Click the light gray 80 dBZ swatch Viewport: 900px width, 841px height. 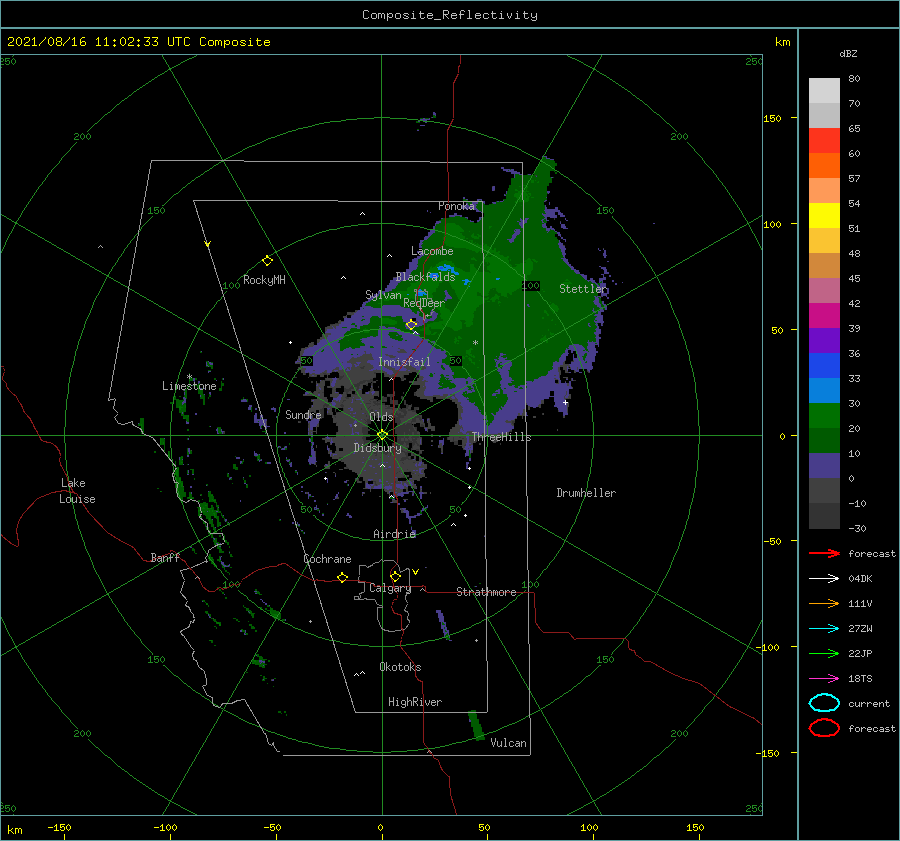point(824,91)
